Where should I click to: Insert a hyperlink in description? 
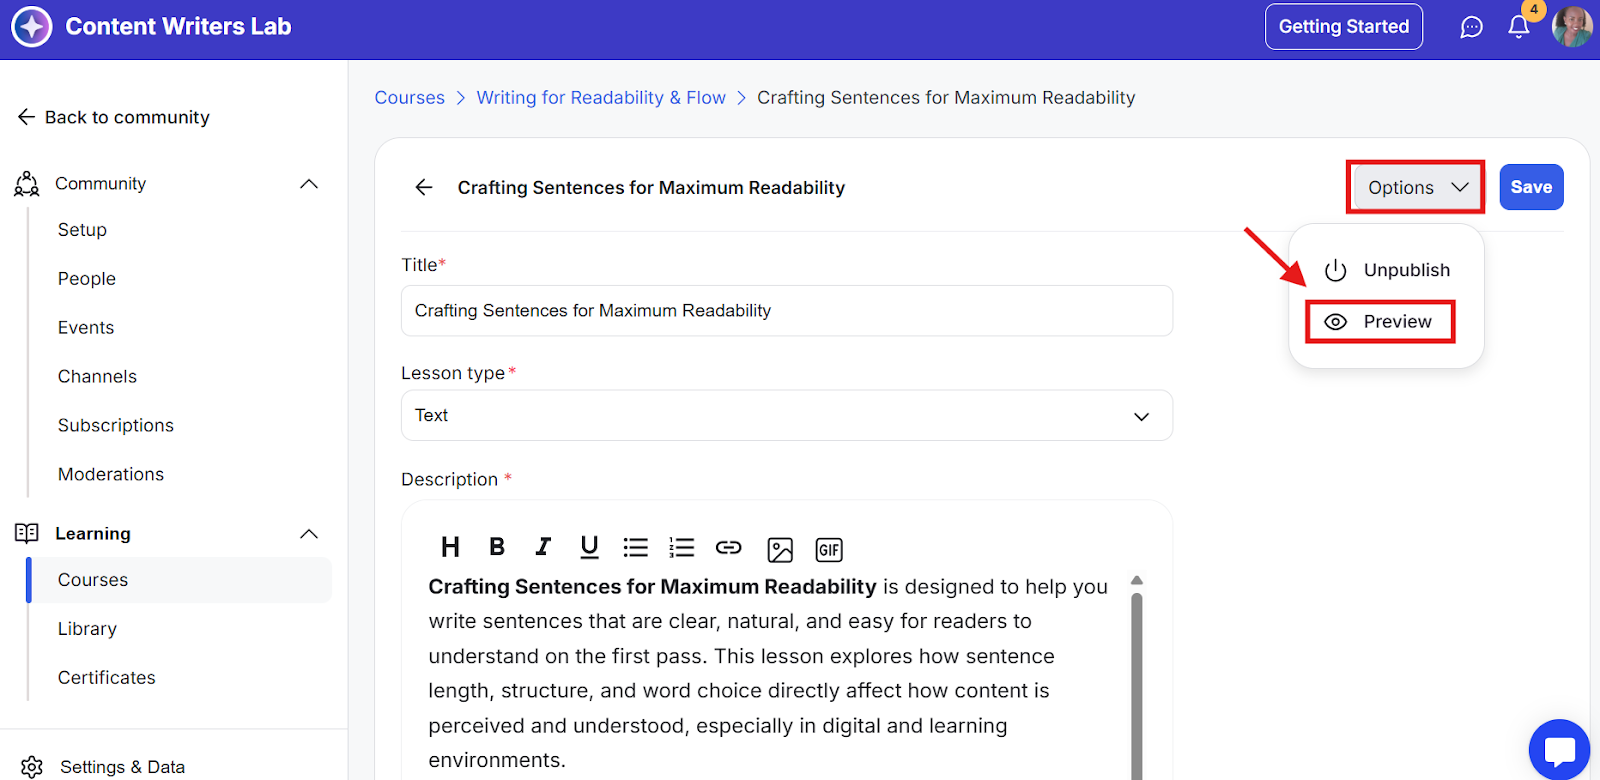pos(729,547)
